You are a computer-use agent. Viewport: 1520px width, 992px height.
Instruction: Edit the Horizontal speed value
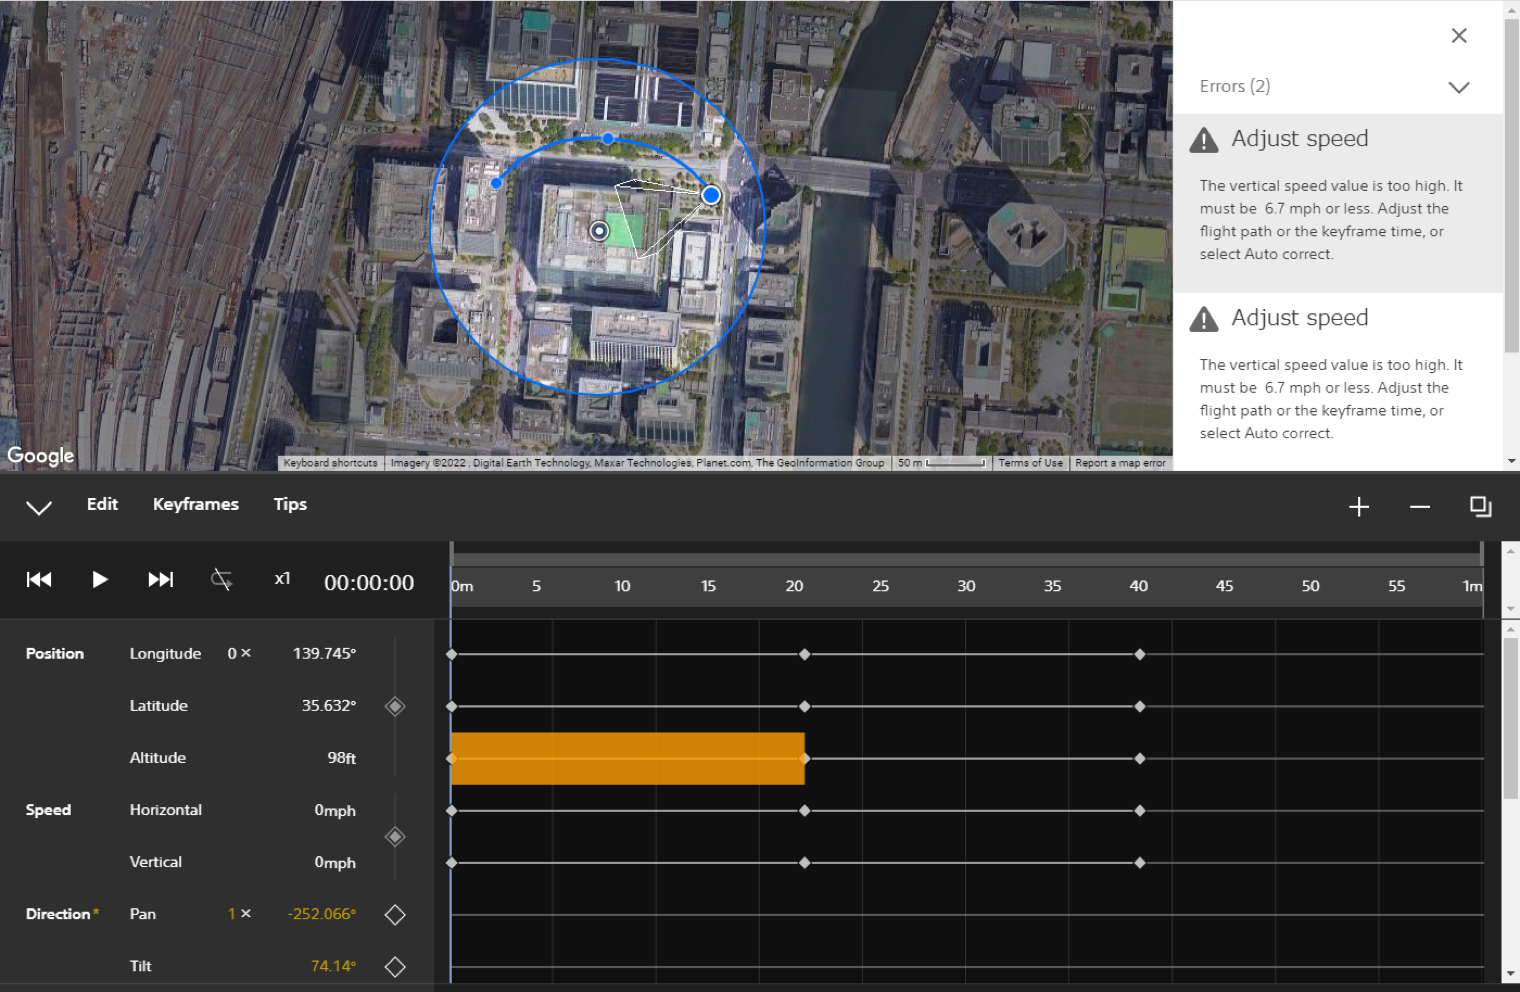click(x=335, y=810)
